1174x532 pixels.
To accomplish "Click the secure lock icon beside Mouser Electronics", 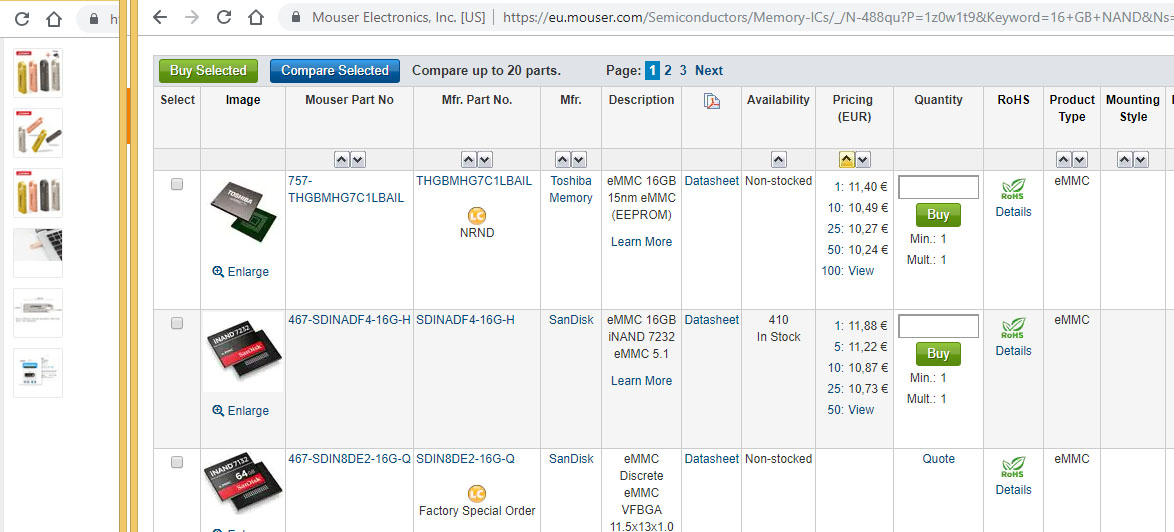I will (296, 17).
